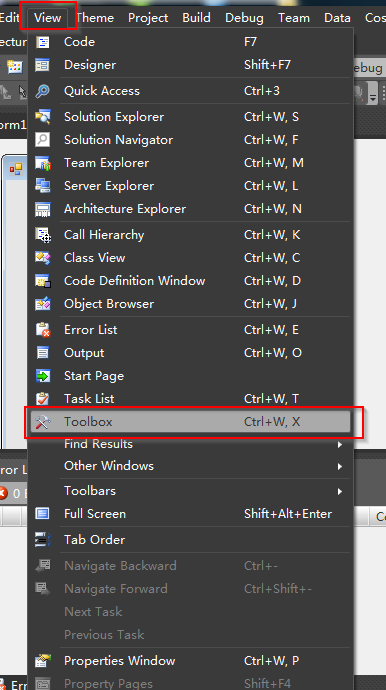This screenshot has height=690, width=386.
Task: Expand the Find Results submenu arrow
Action: click(340, 444)
